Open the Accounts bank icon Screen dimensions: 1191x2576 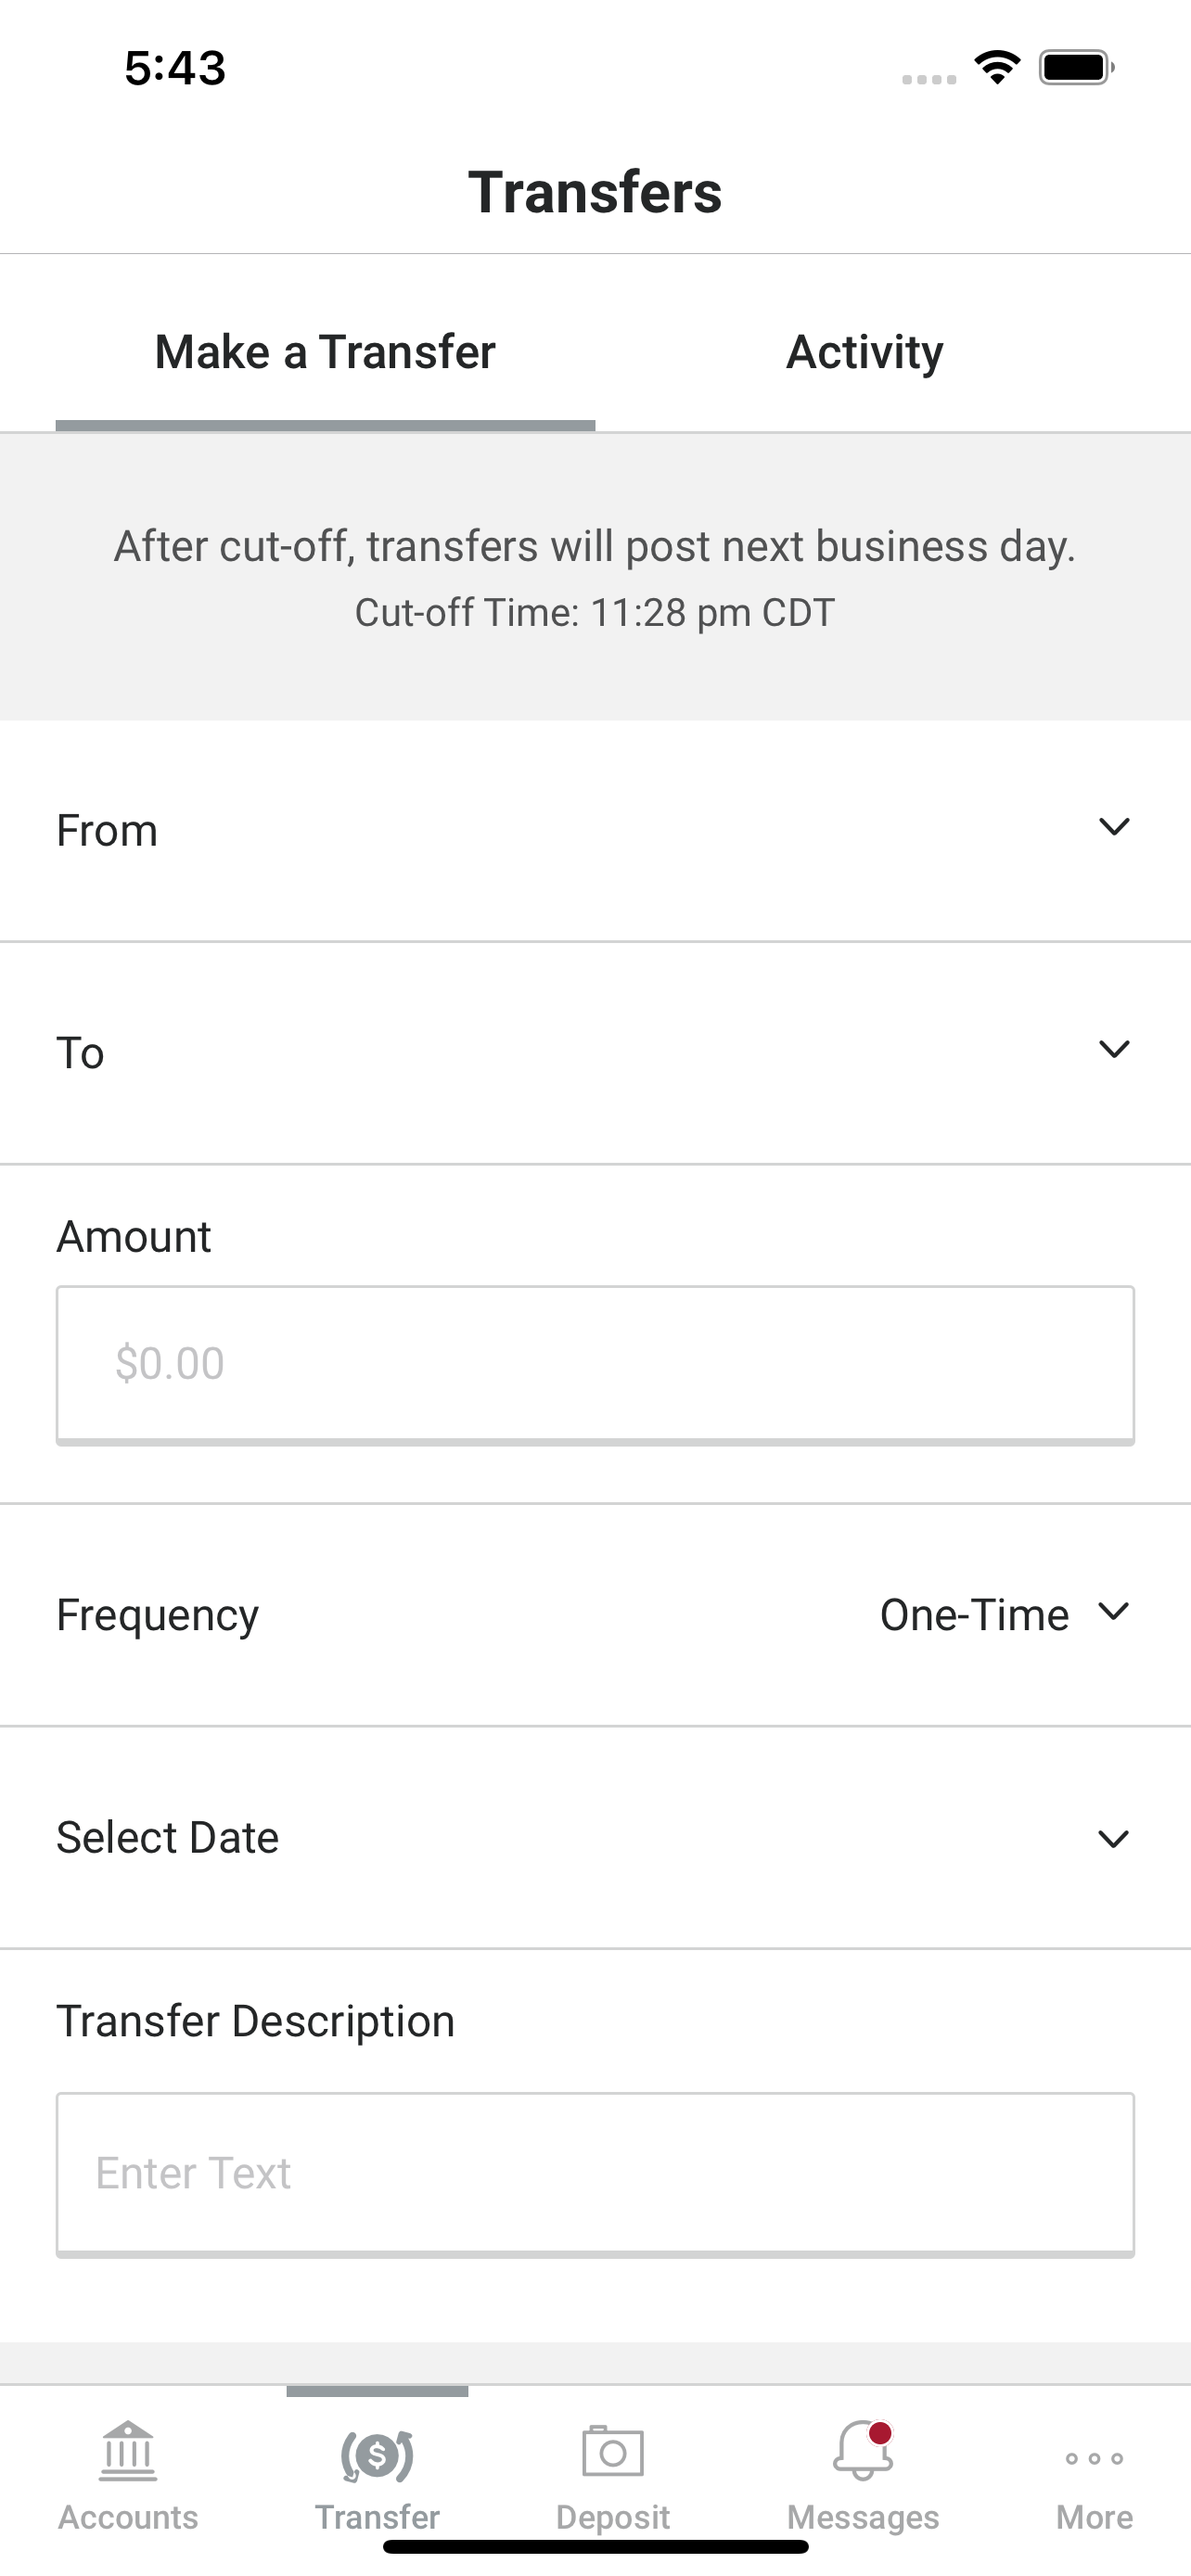coord(128,2452)
